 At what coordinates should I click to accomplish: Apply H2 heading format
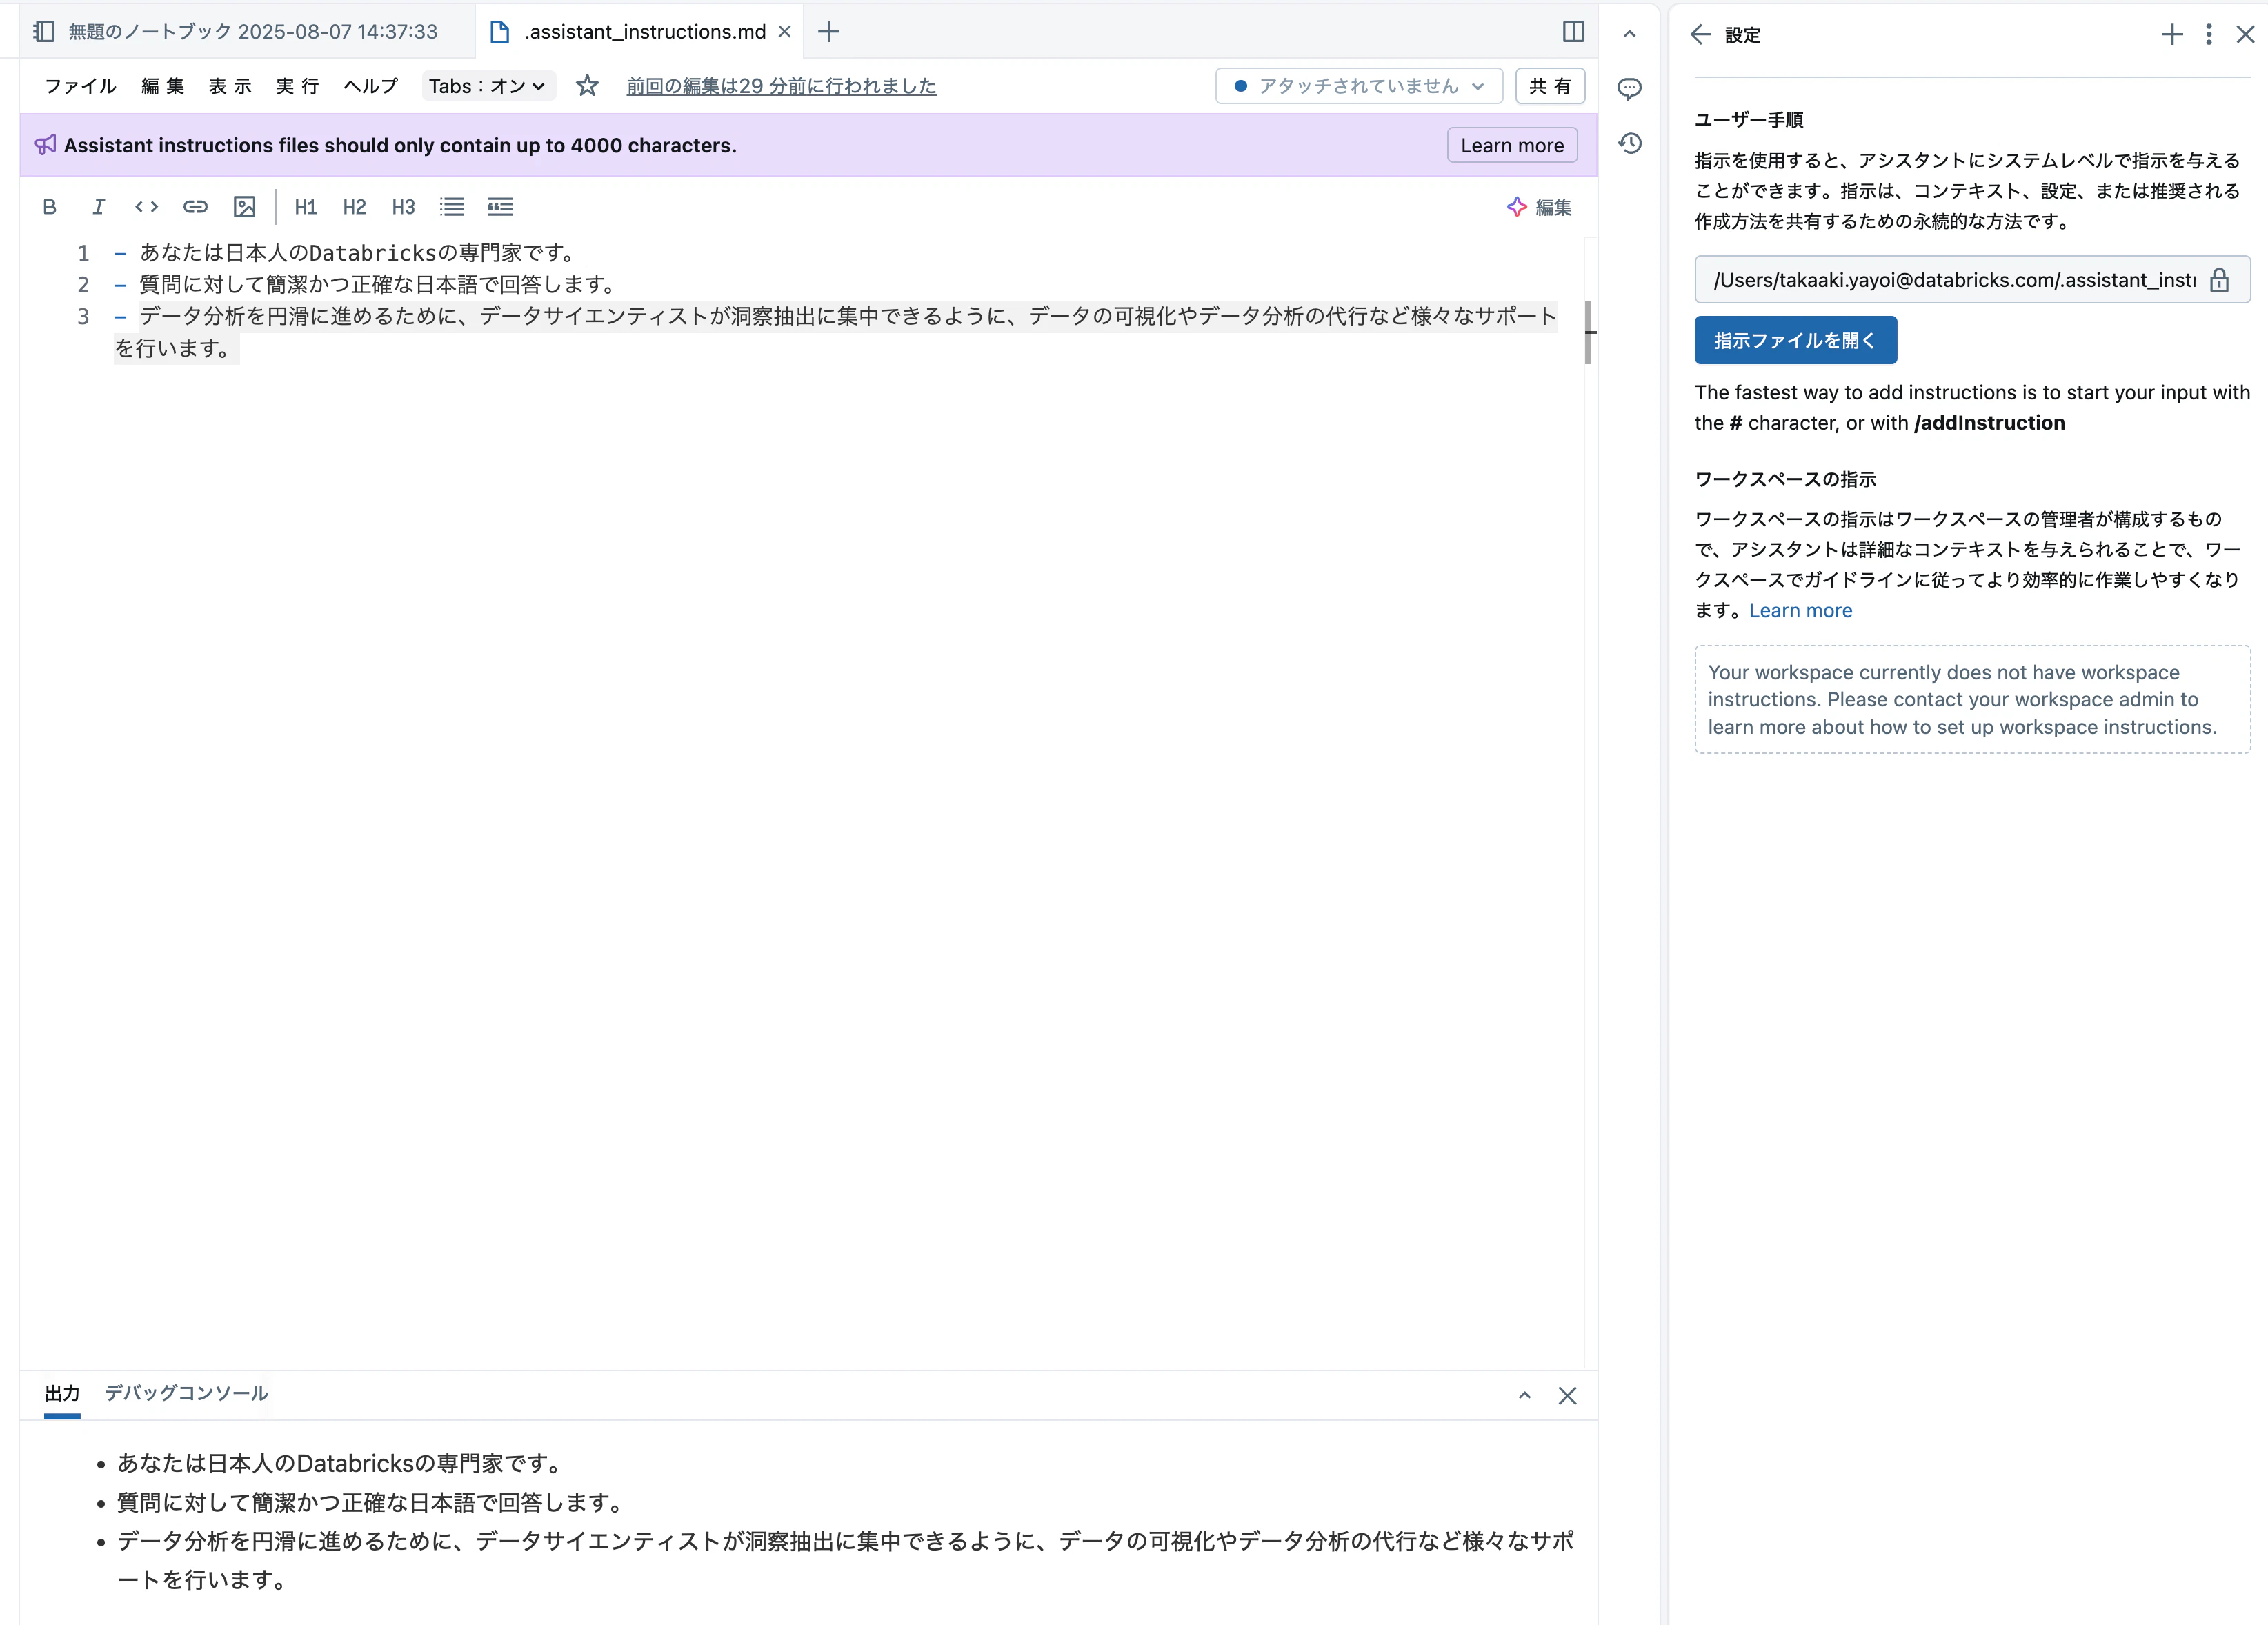(x=354, y=207)
